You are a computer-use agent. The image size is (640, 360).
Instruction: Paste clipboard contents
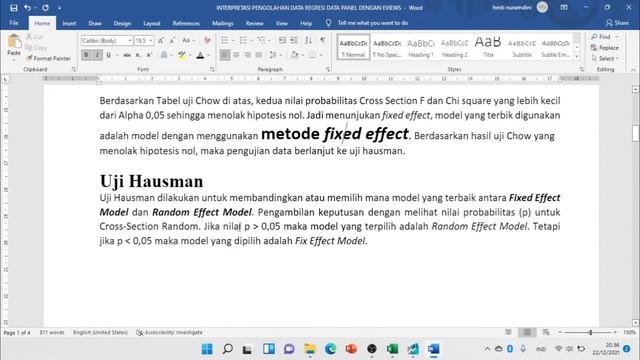(14, 46)
